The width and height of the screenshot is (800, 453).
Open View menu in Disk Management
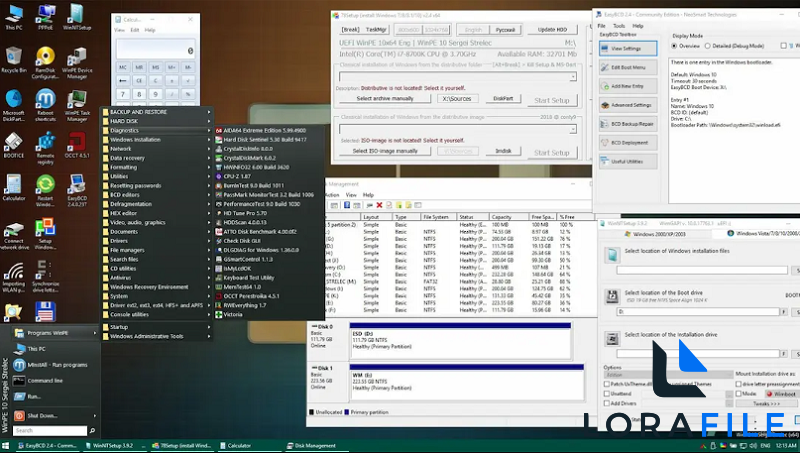(352, 195)
